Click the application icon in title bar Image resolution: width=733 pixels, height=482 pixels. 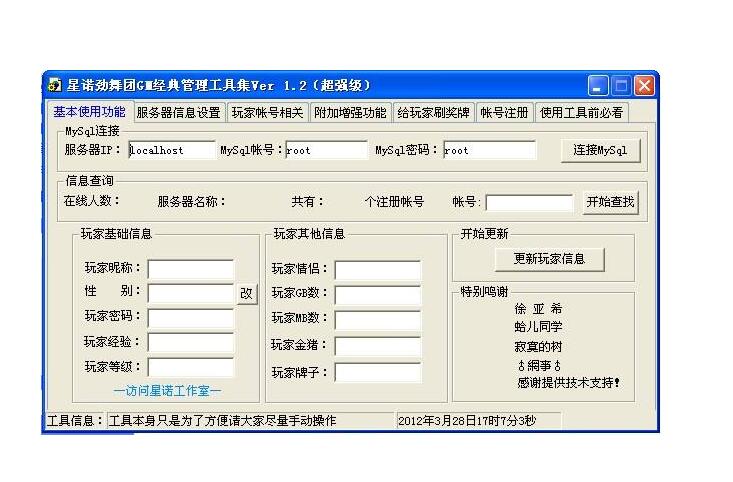[x=54, y=85]
